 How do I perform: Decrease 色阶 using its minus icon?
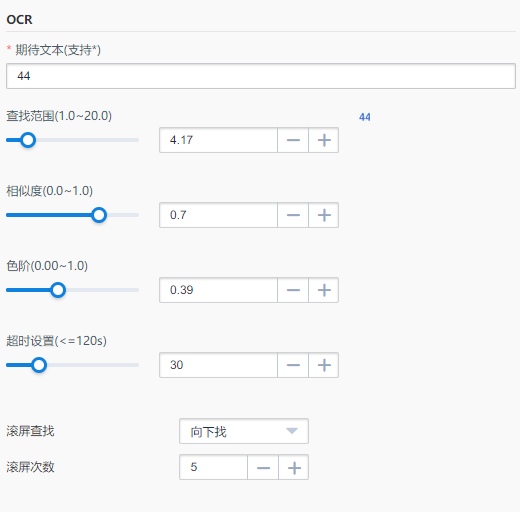[x=293, y=290]
